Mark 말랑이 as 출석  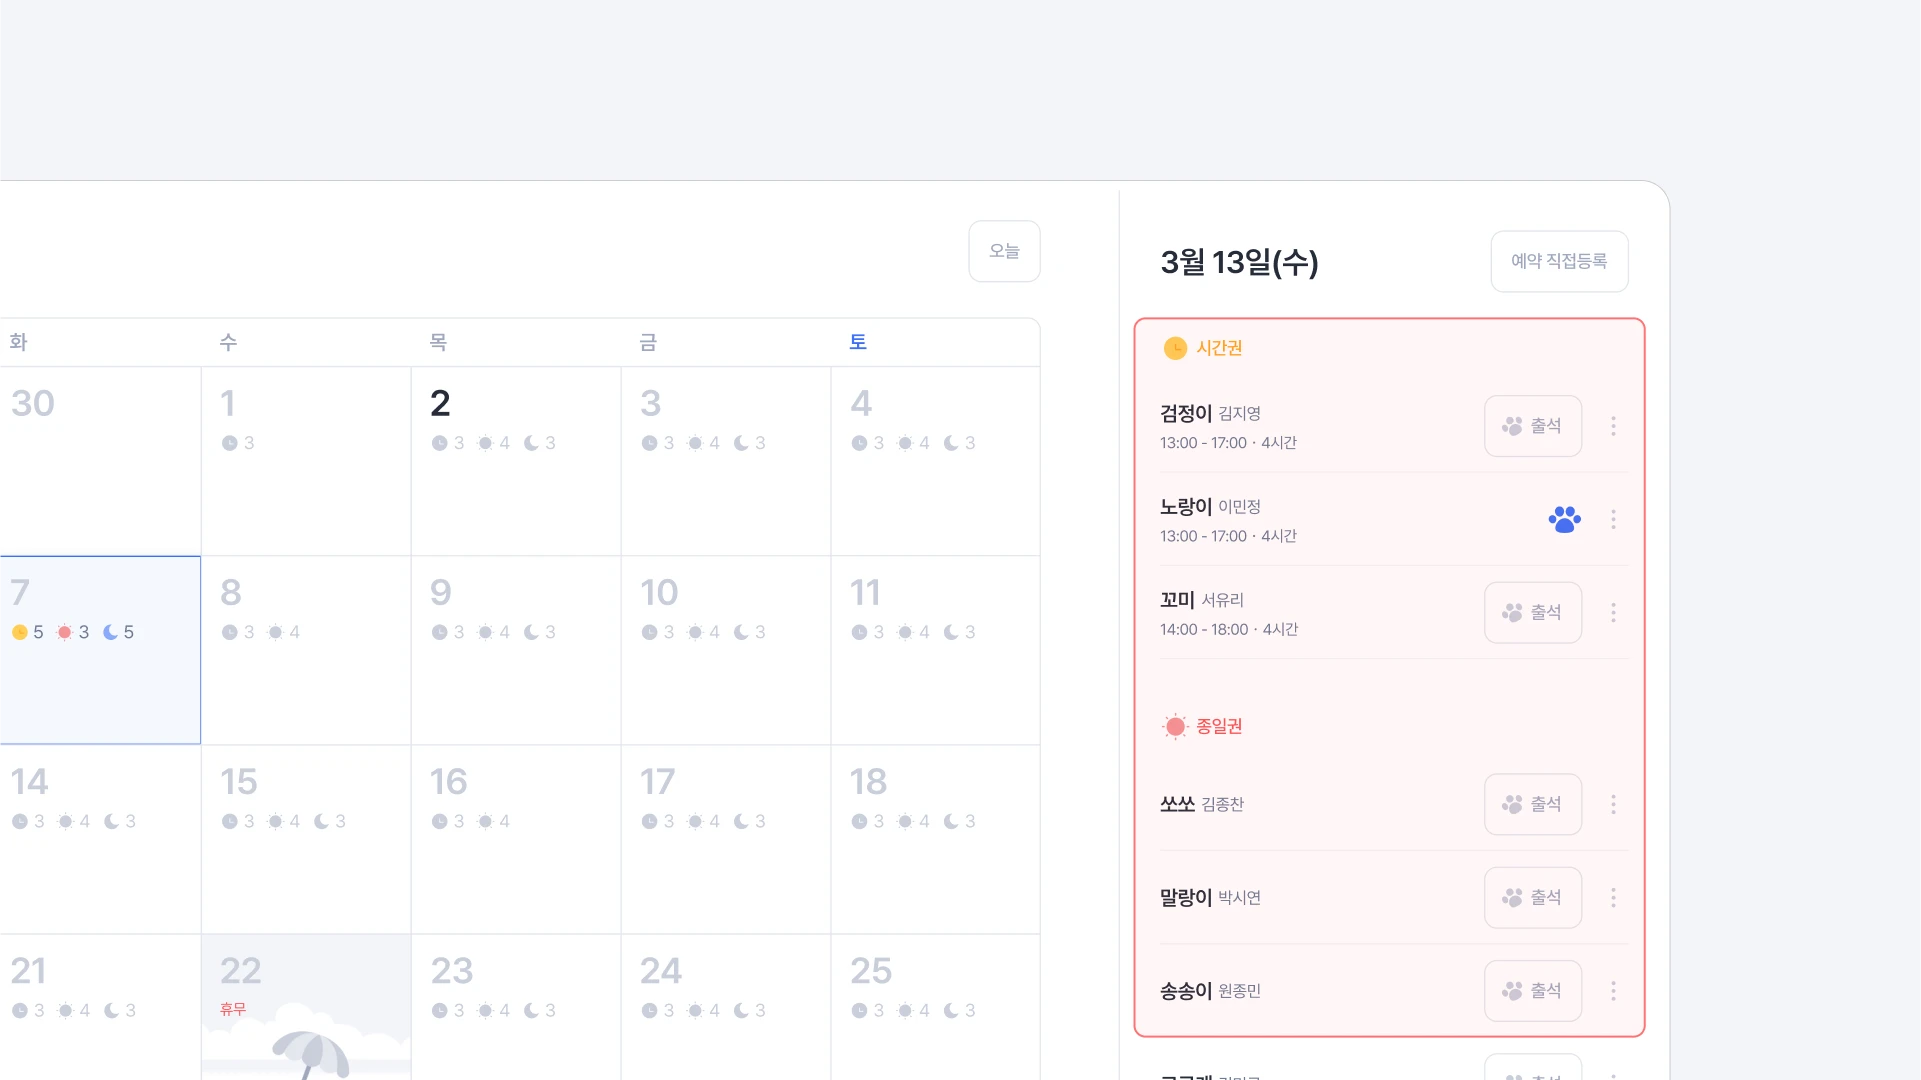pos(1532,898)
